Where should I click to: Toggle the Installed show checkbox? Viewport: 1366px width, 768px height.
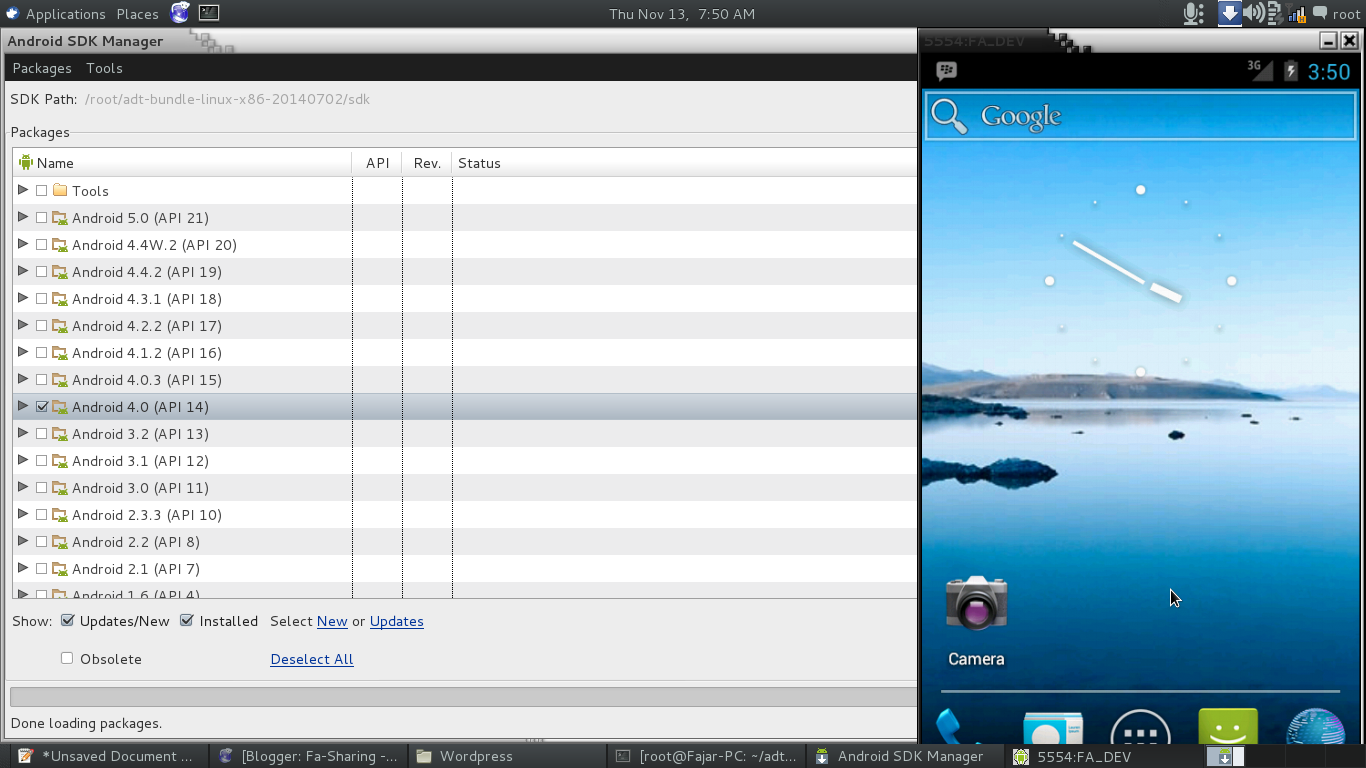click(186, 620)
